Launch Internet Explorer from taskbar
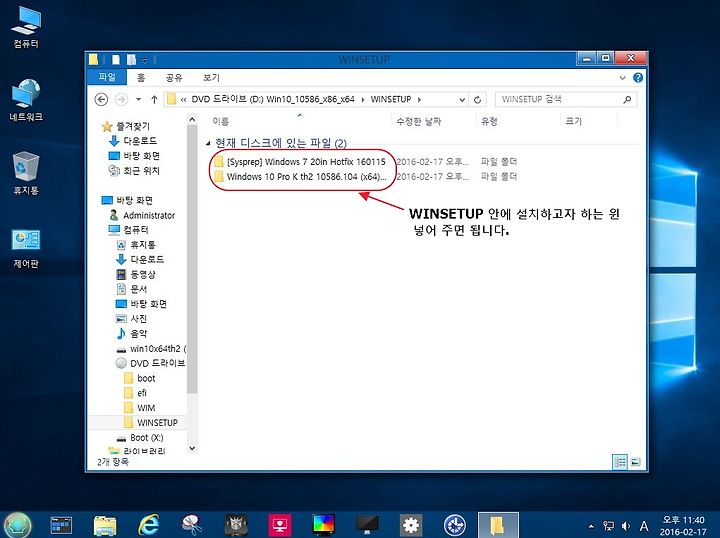This screenshot has height=538, width=720. pos(148,525)
